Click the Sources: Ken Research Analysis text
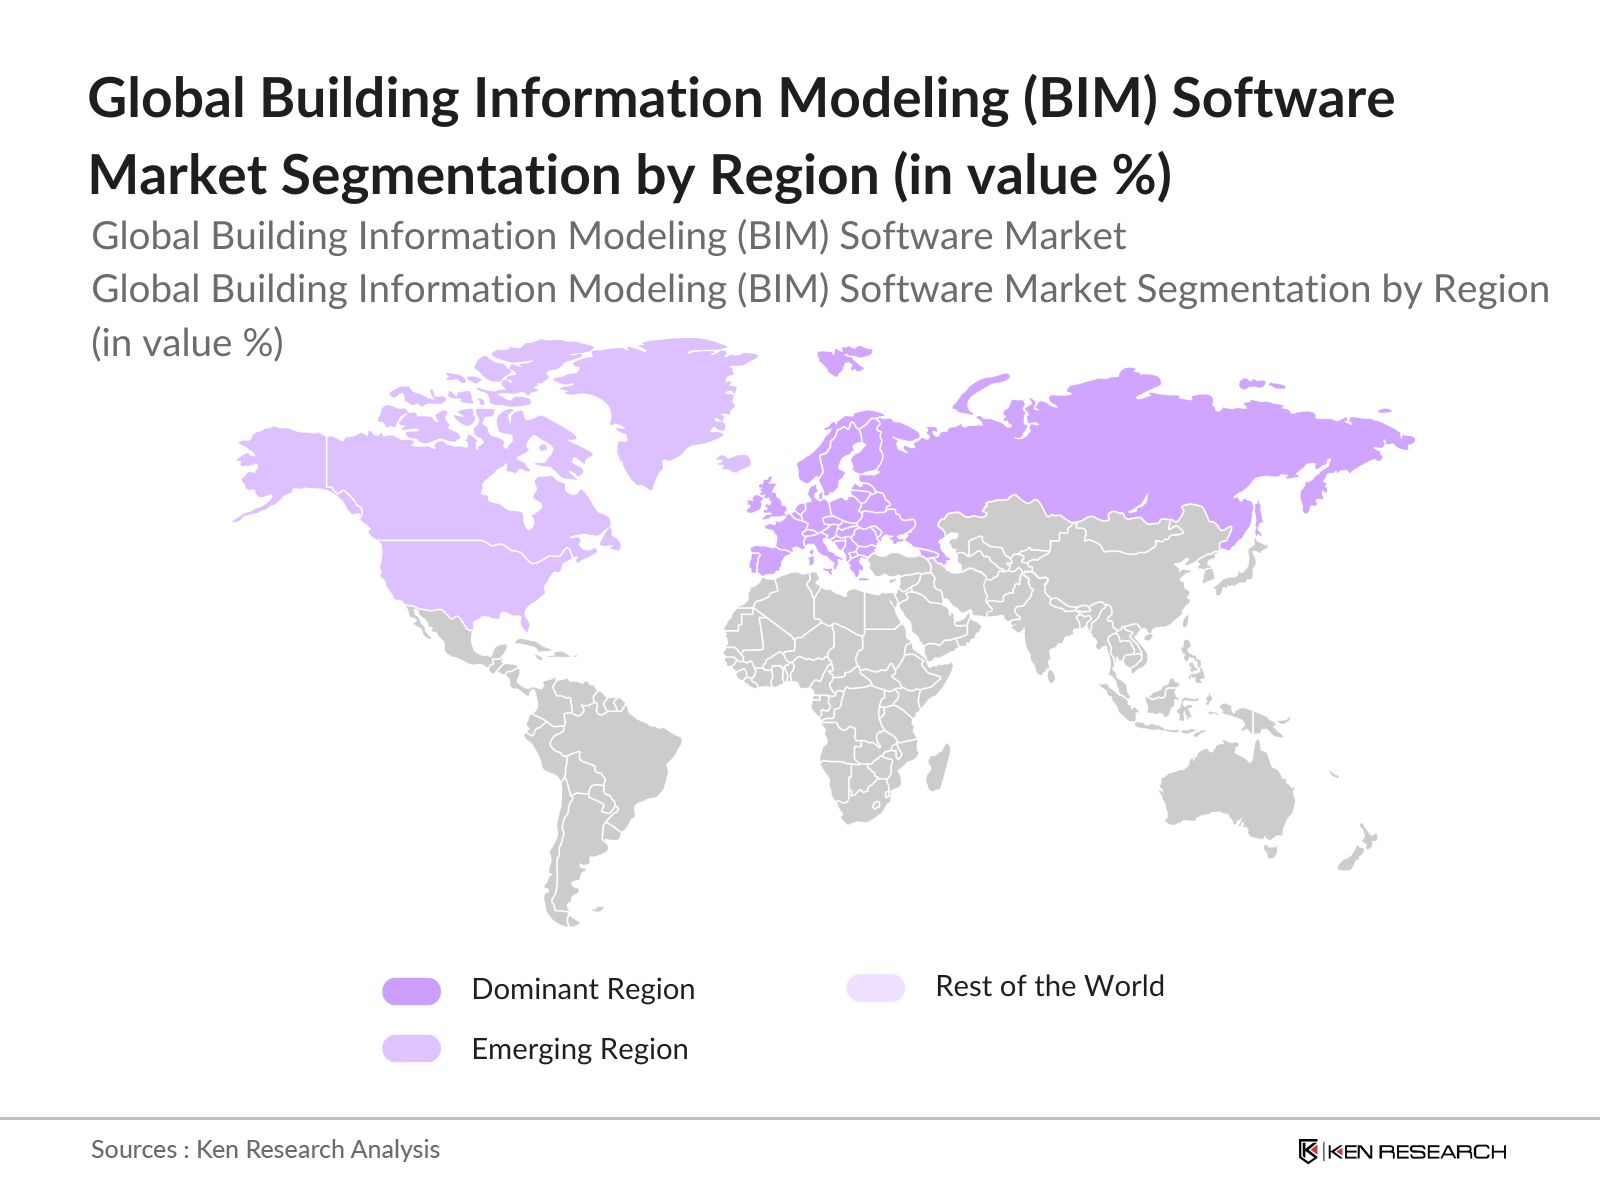Image resolution: width=1600 pixels, height=1200 pixels. tap(265, 1150)
